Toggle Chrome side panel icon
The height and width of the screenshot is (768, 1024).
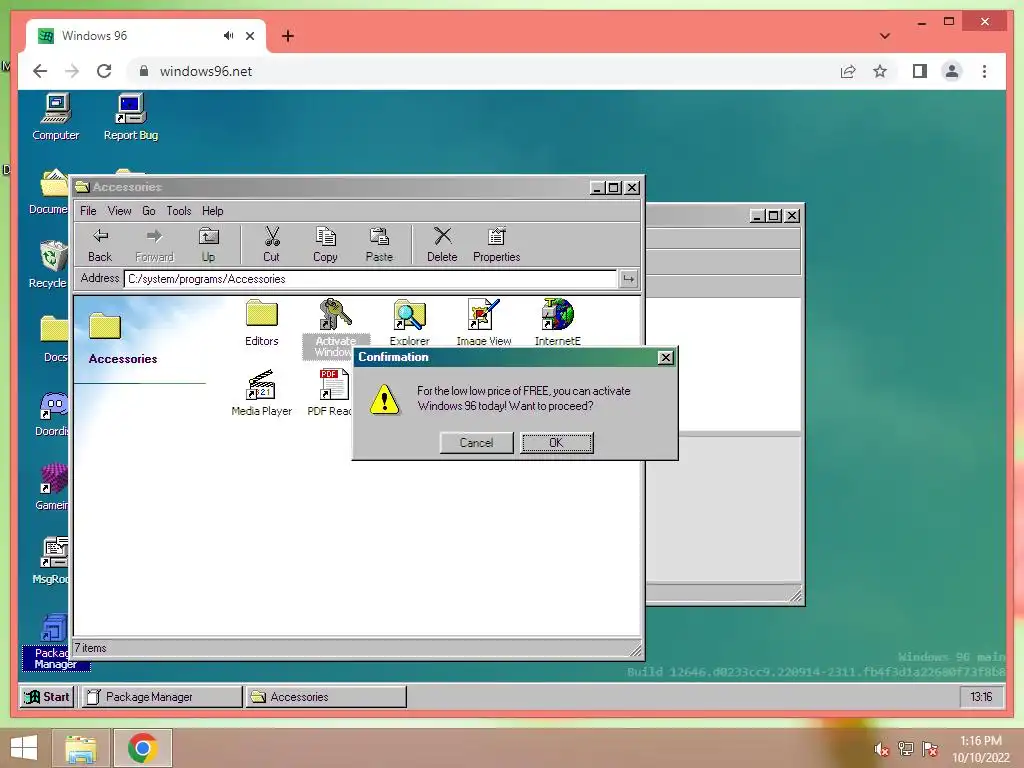[x=920, y=71]
